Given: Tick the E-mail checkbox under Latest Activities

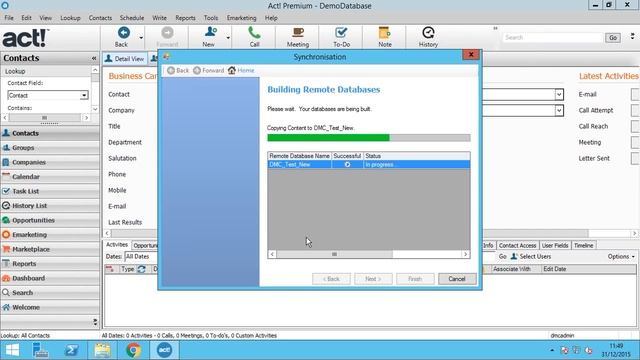Looking at the screenshot, I should [635, 94].
